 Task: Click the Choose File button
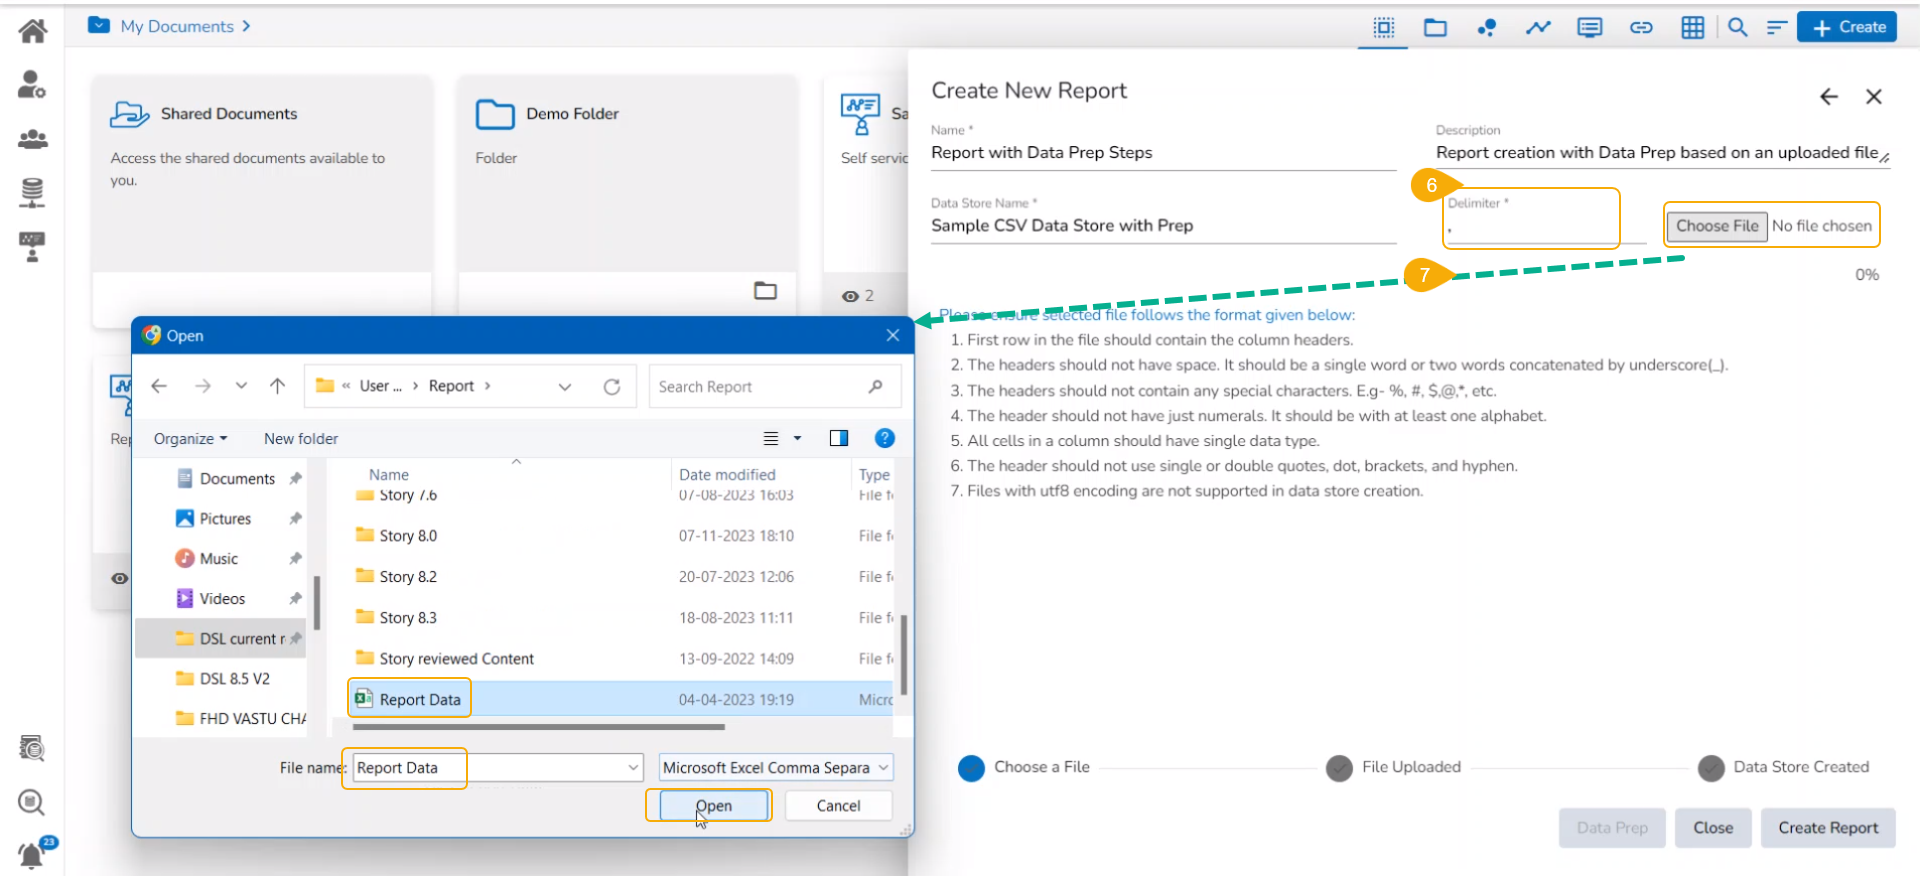pos(1716,226)
